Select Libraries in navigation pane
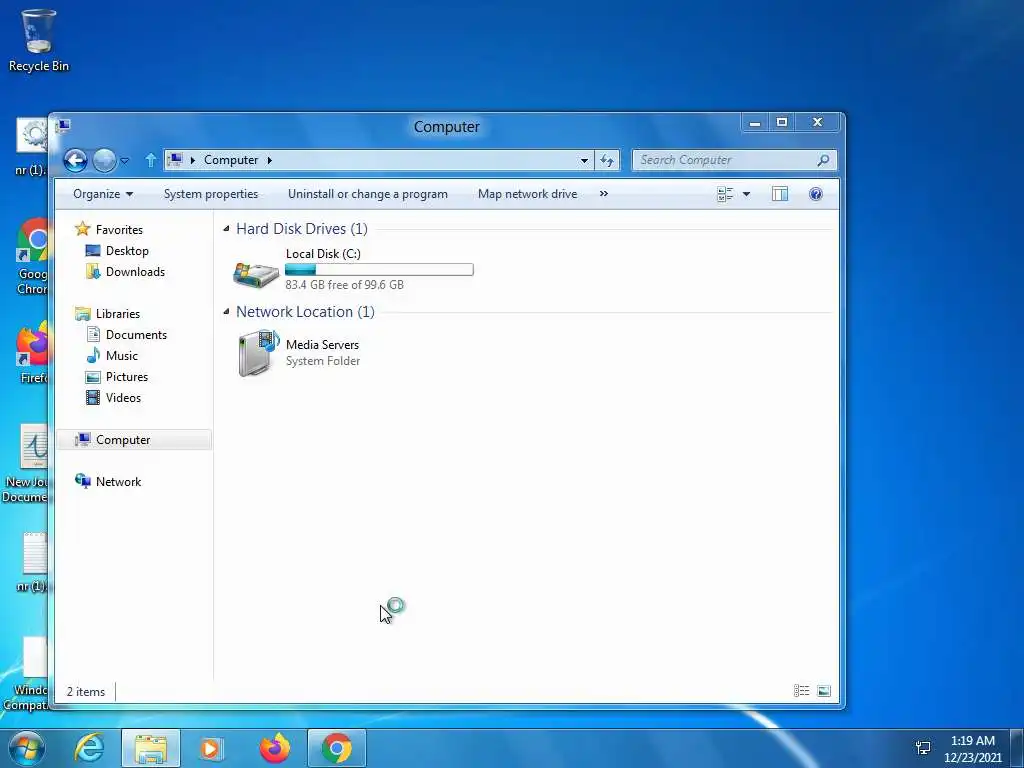This screenshot has height=768, width=1024. coord(118,313)
